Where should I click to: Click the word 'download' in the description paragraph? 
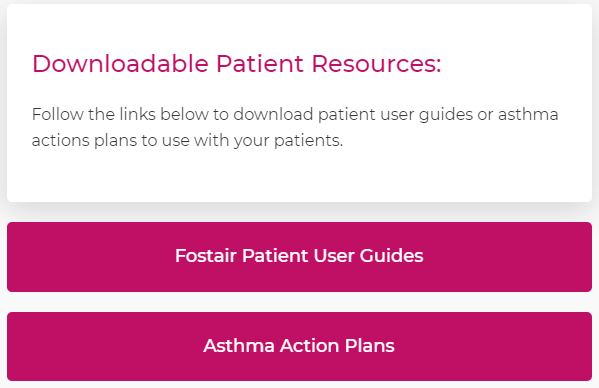(273, 114)
